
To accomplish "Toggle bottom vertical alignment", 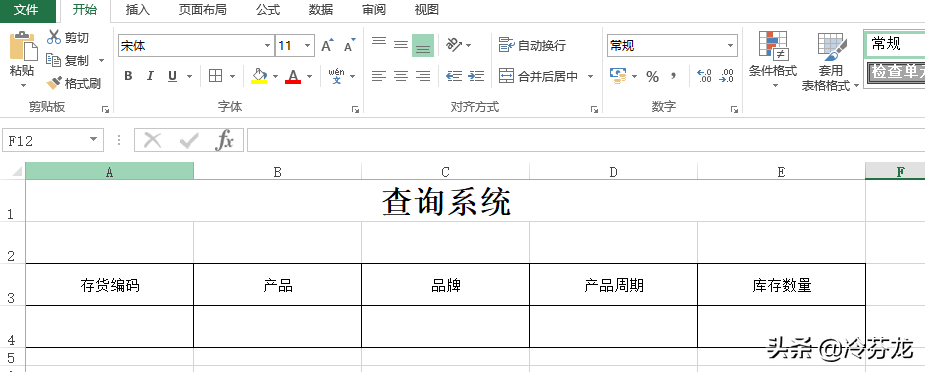I will (x=423, y=45).
